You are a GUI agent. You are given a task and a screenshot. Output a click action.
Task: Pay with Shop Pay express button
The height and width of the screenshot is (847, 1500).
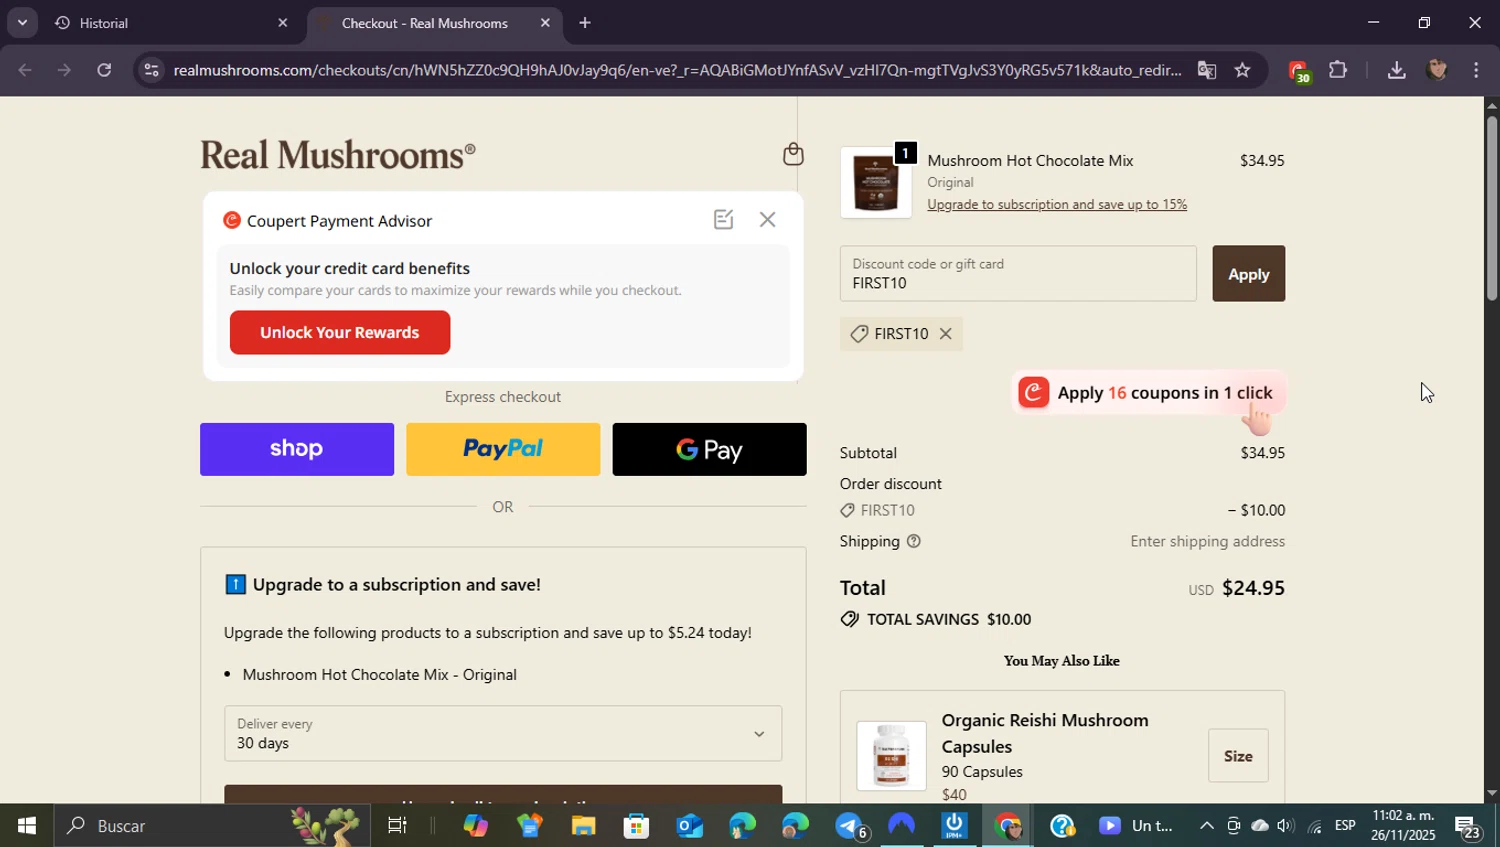[x=297, y=450]
